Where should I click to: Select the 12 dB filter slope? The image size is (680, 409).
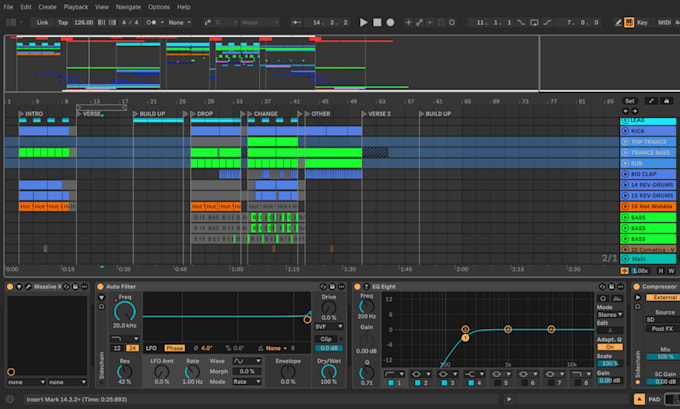click(x=117, y=348)
